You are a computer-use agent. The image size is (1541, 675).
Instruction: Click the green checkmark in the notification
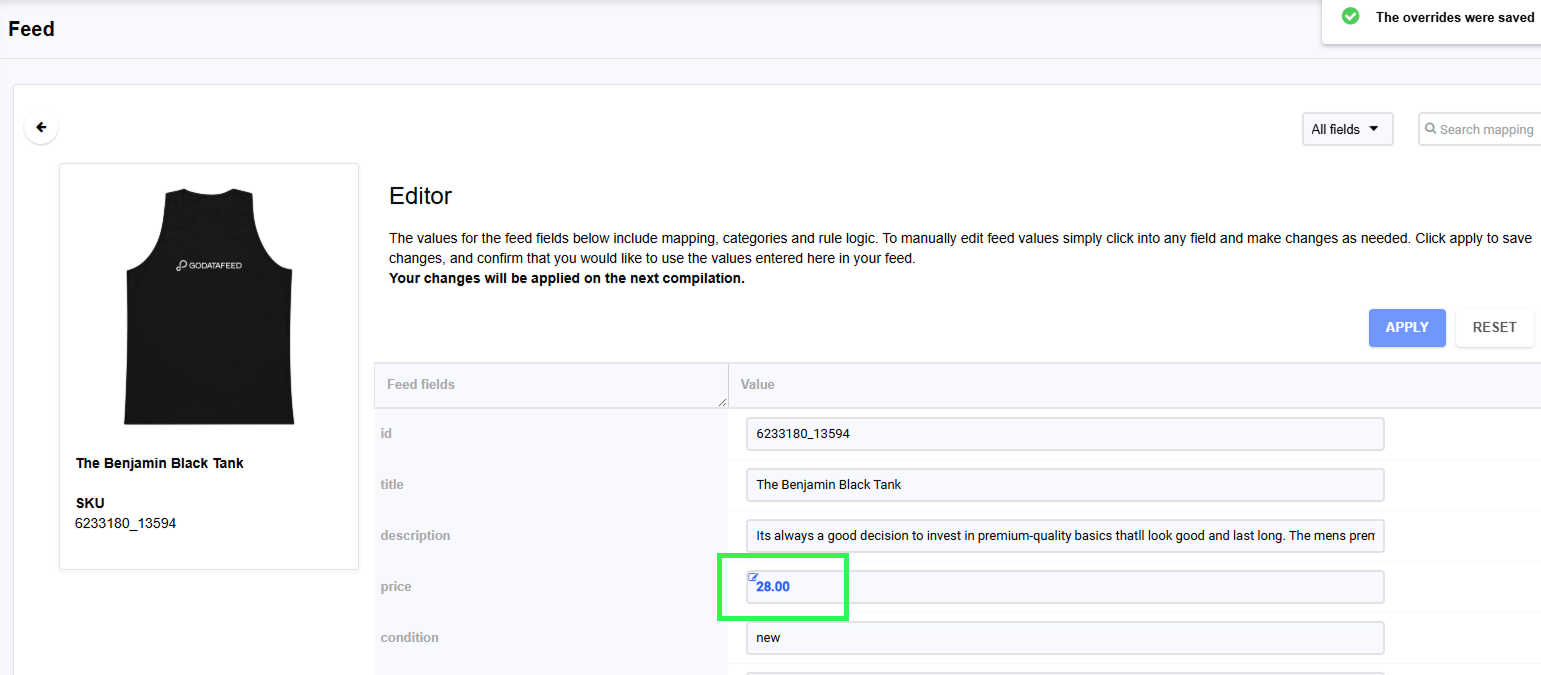click(x=1350, y=17)
